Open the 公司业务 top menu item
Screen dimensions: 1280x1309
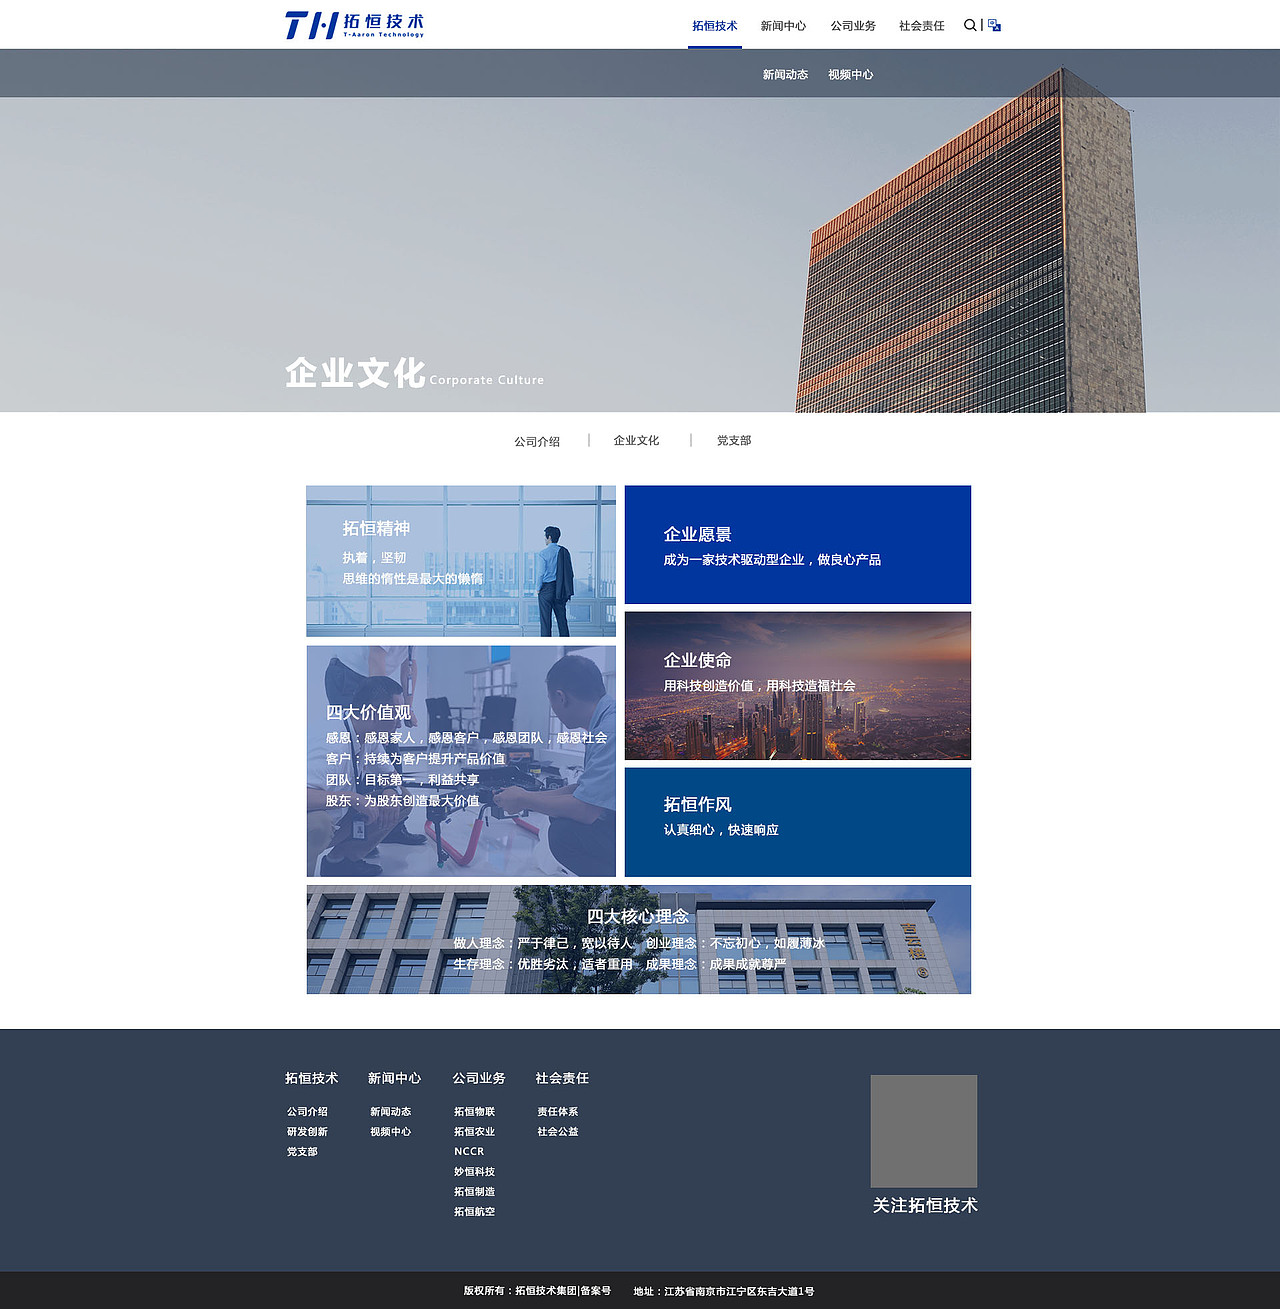(x=853, y=26)
